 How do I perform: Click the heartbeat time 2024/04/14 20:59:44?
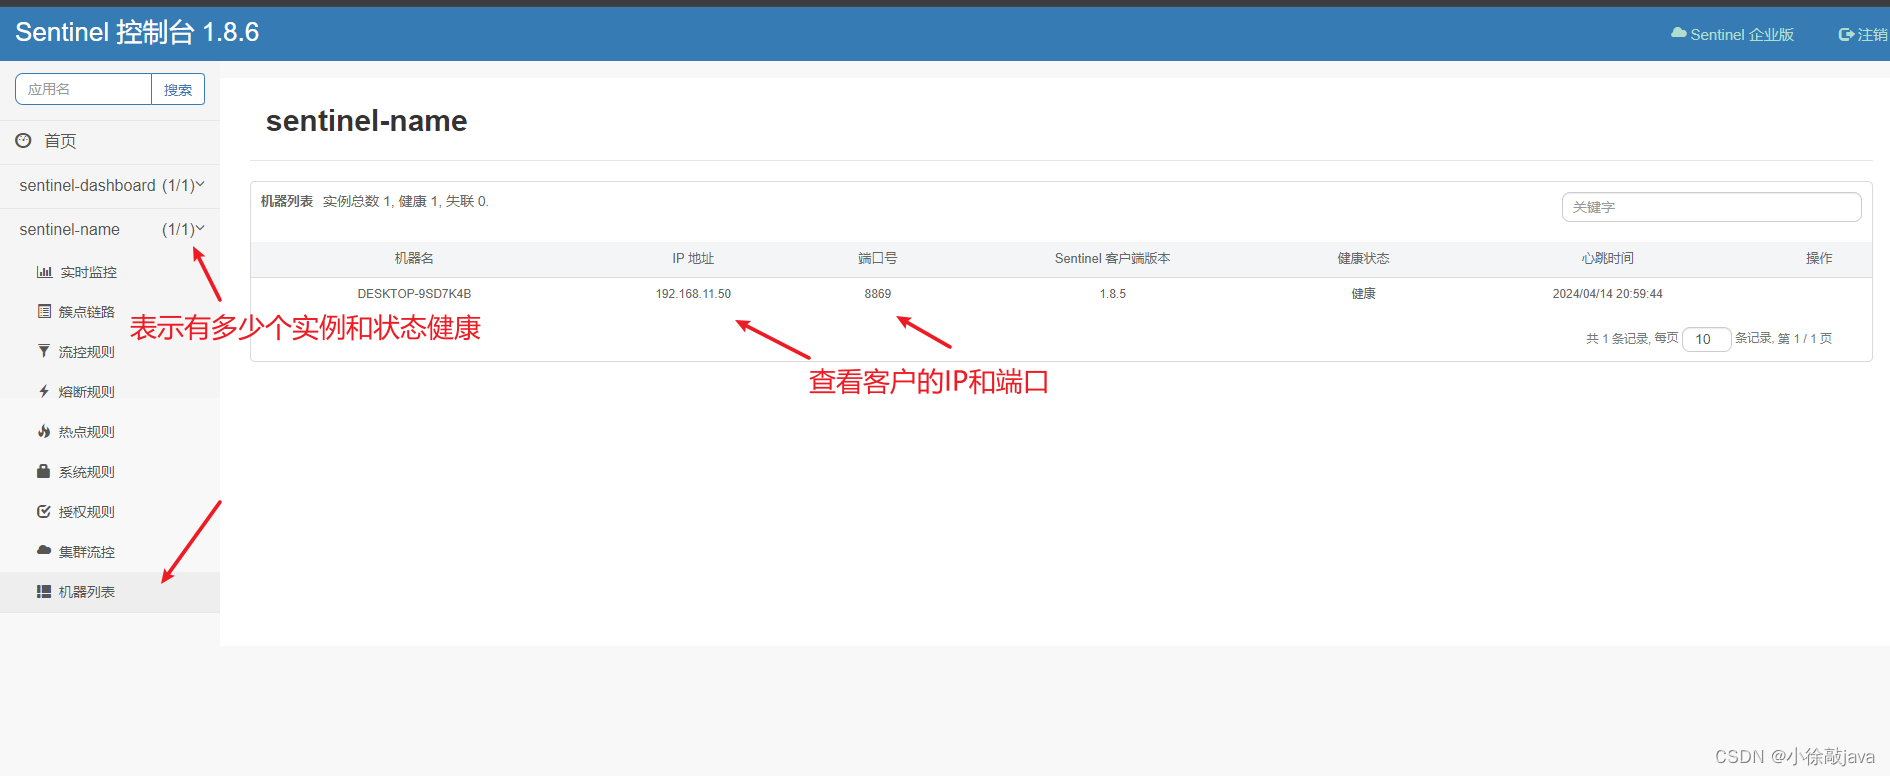(x=1607, y=294)
